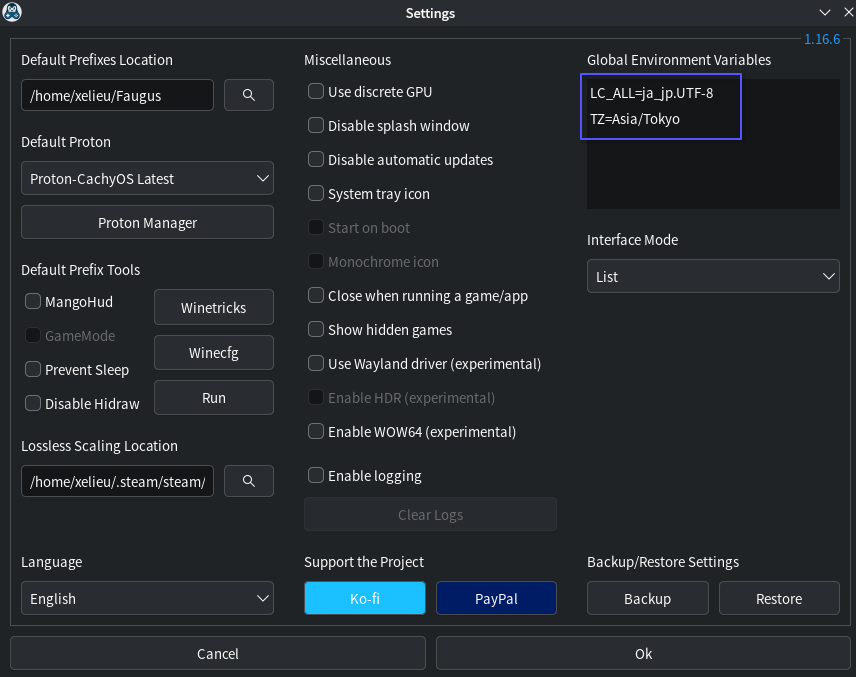Turn on the System tray icon
The image size is (856, 677).
pos(315,193)
